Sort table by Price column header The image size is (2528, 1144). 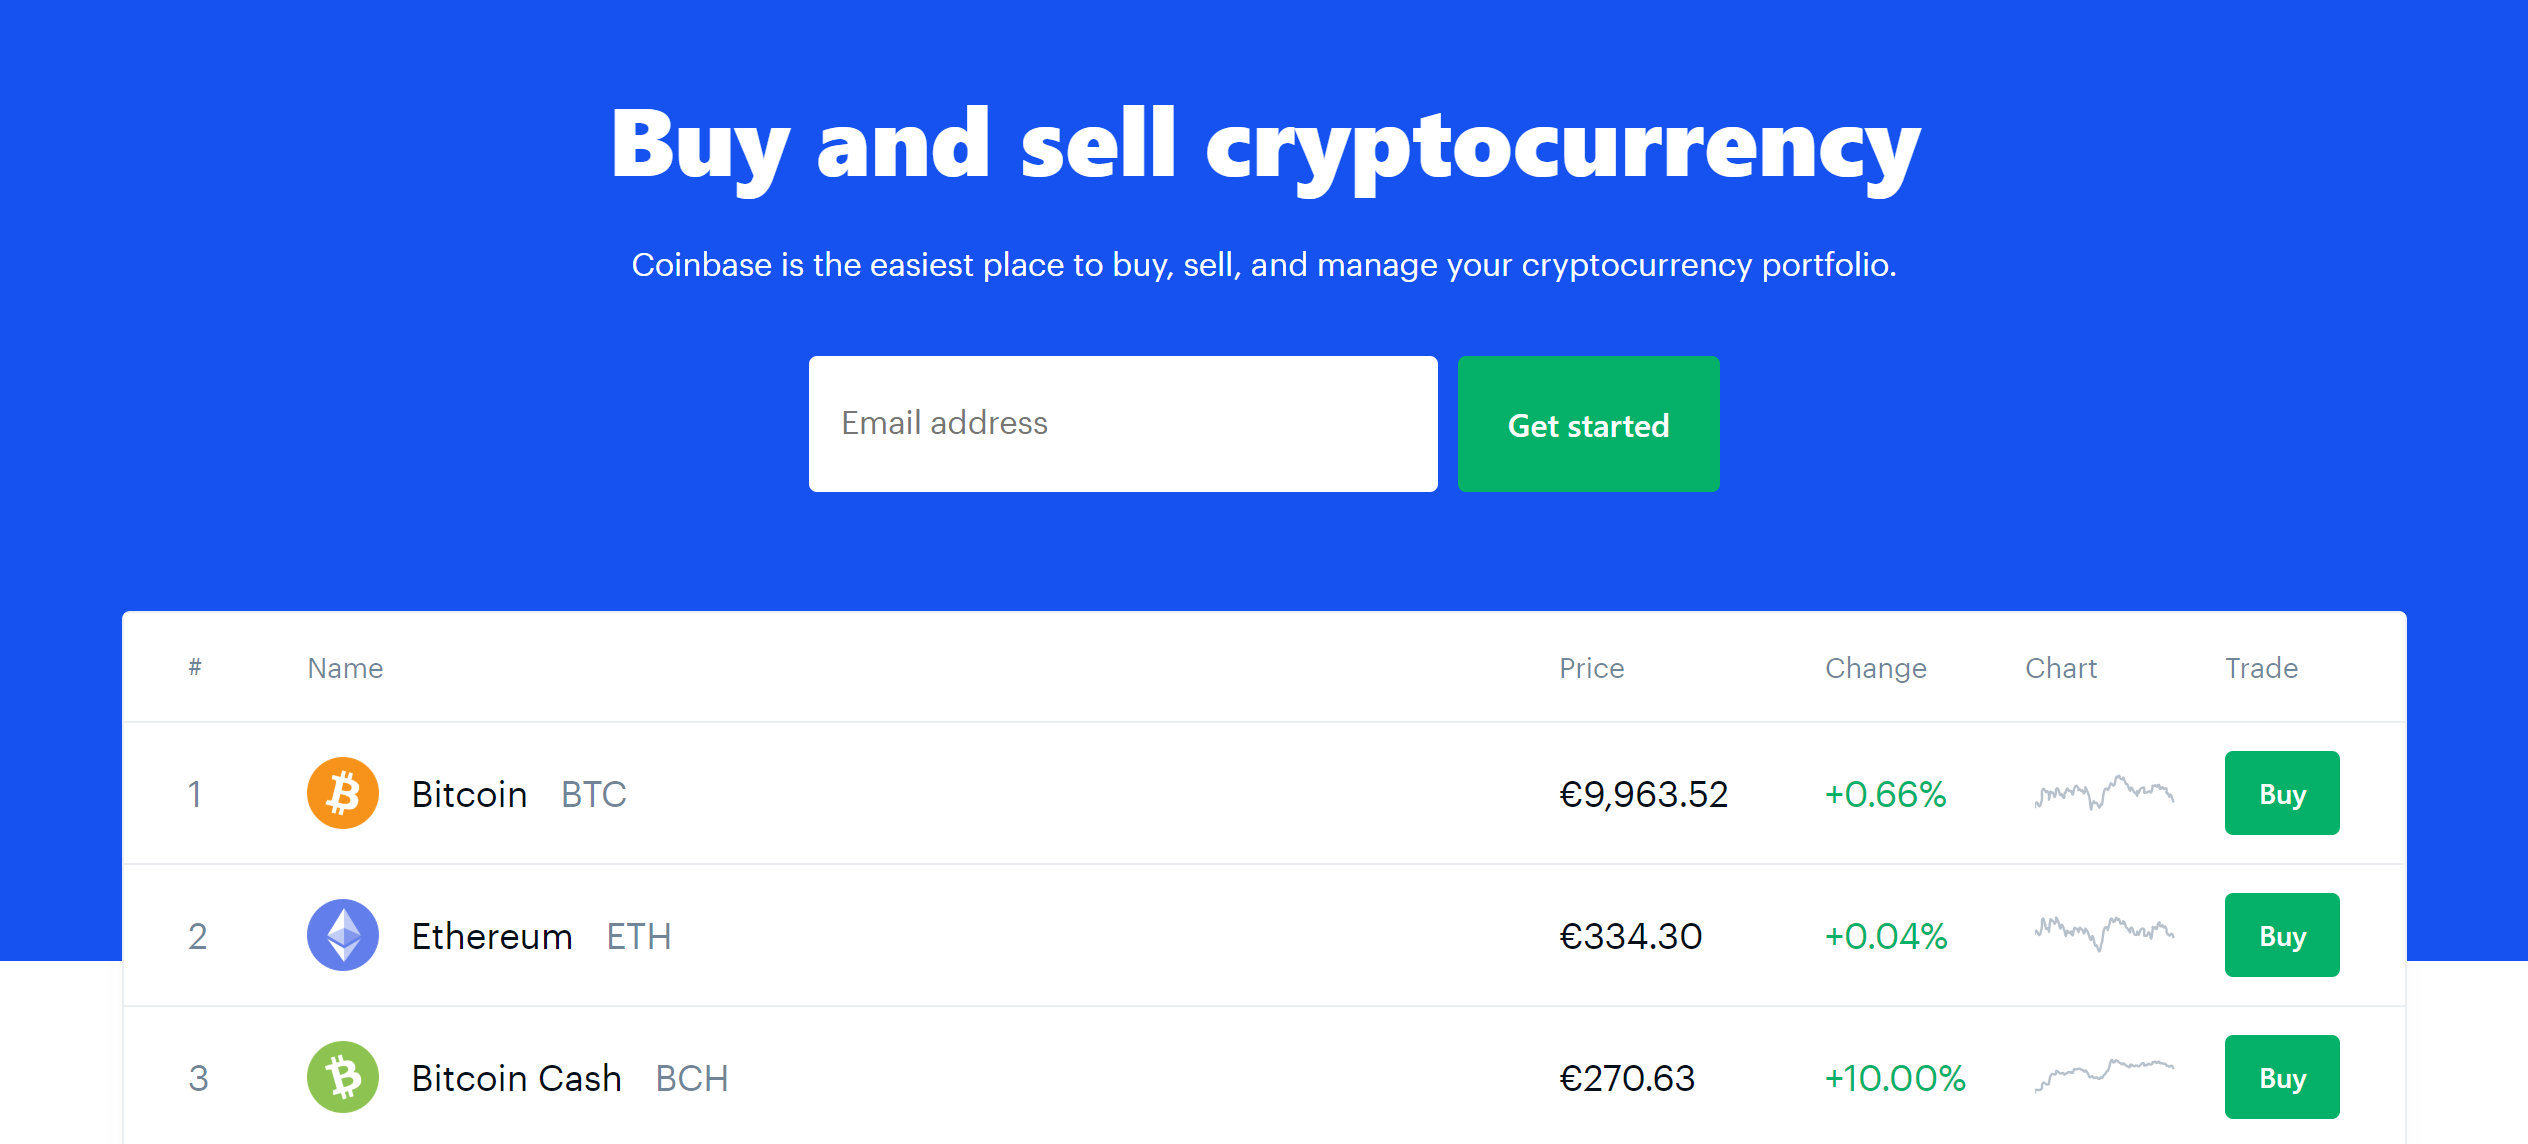click(x=1591, y=668)
